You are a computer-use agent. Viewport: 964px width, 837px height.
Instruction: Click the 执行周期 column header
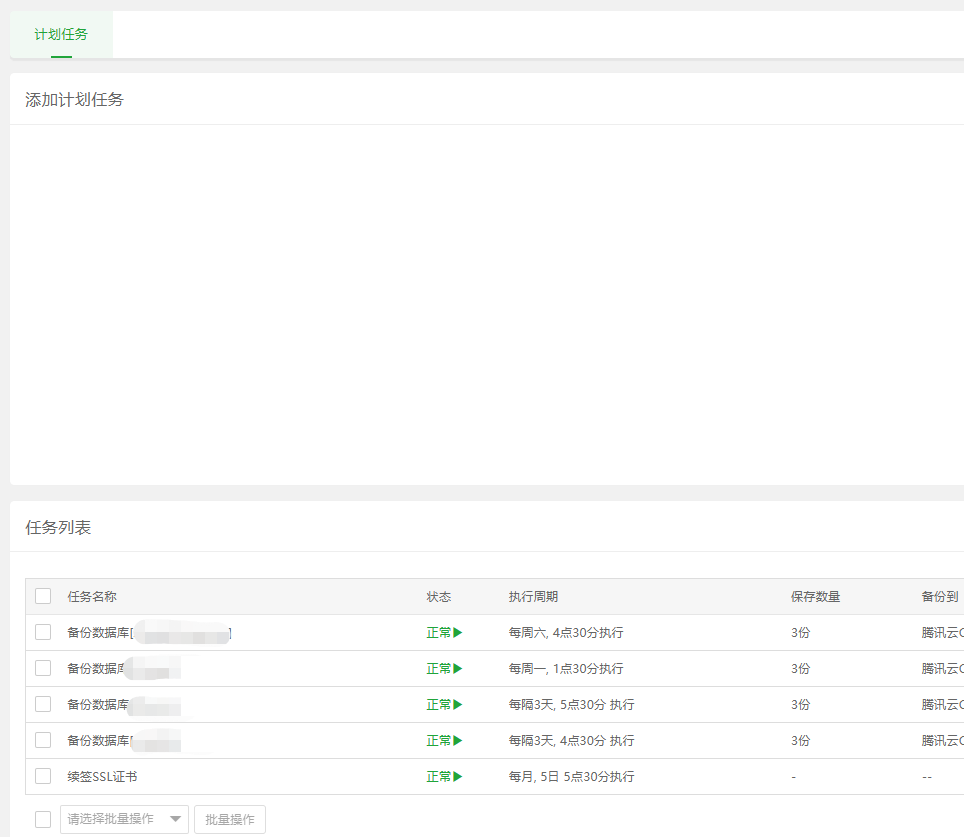click(533, 597)
